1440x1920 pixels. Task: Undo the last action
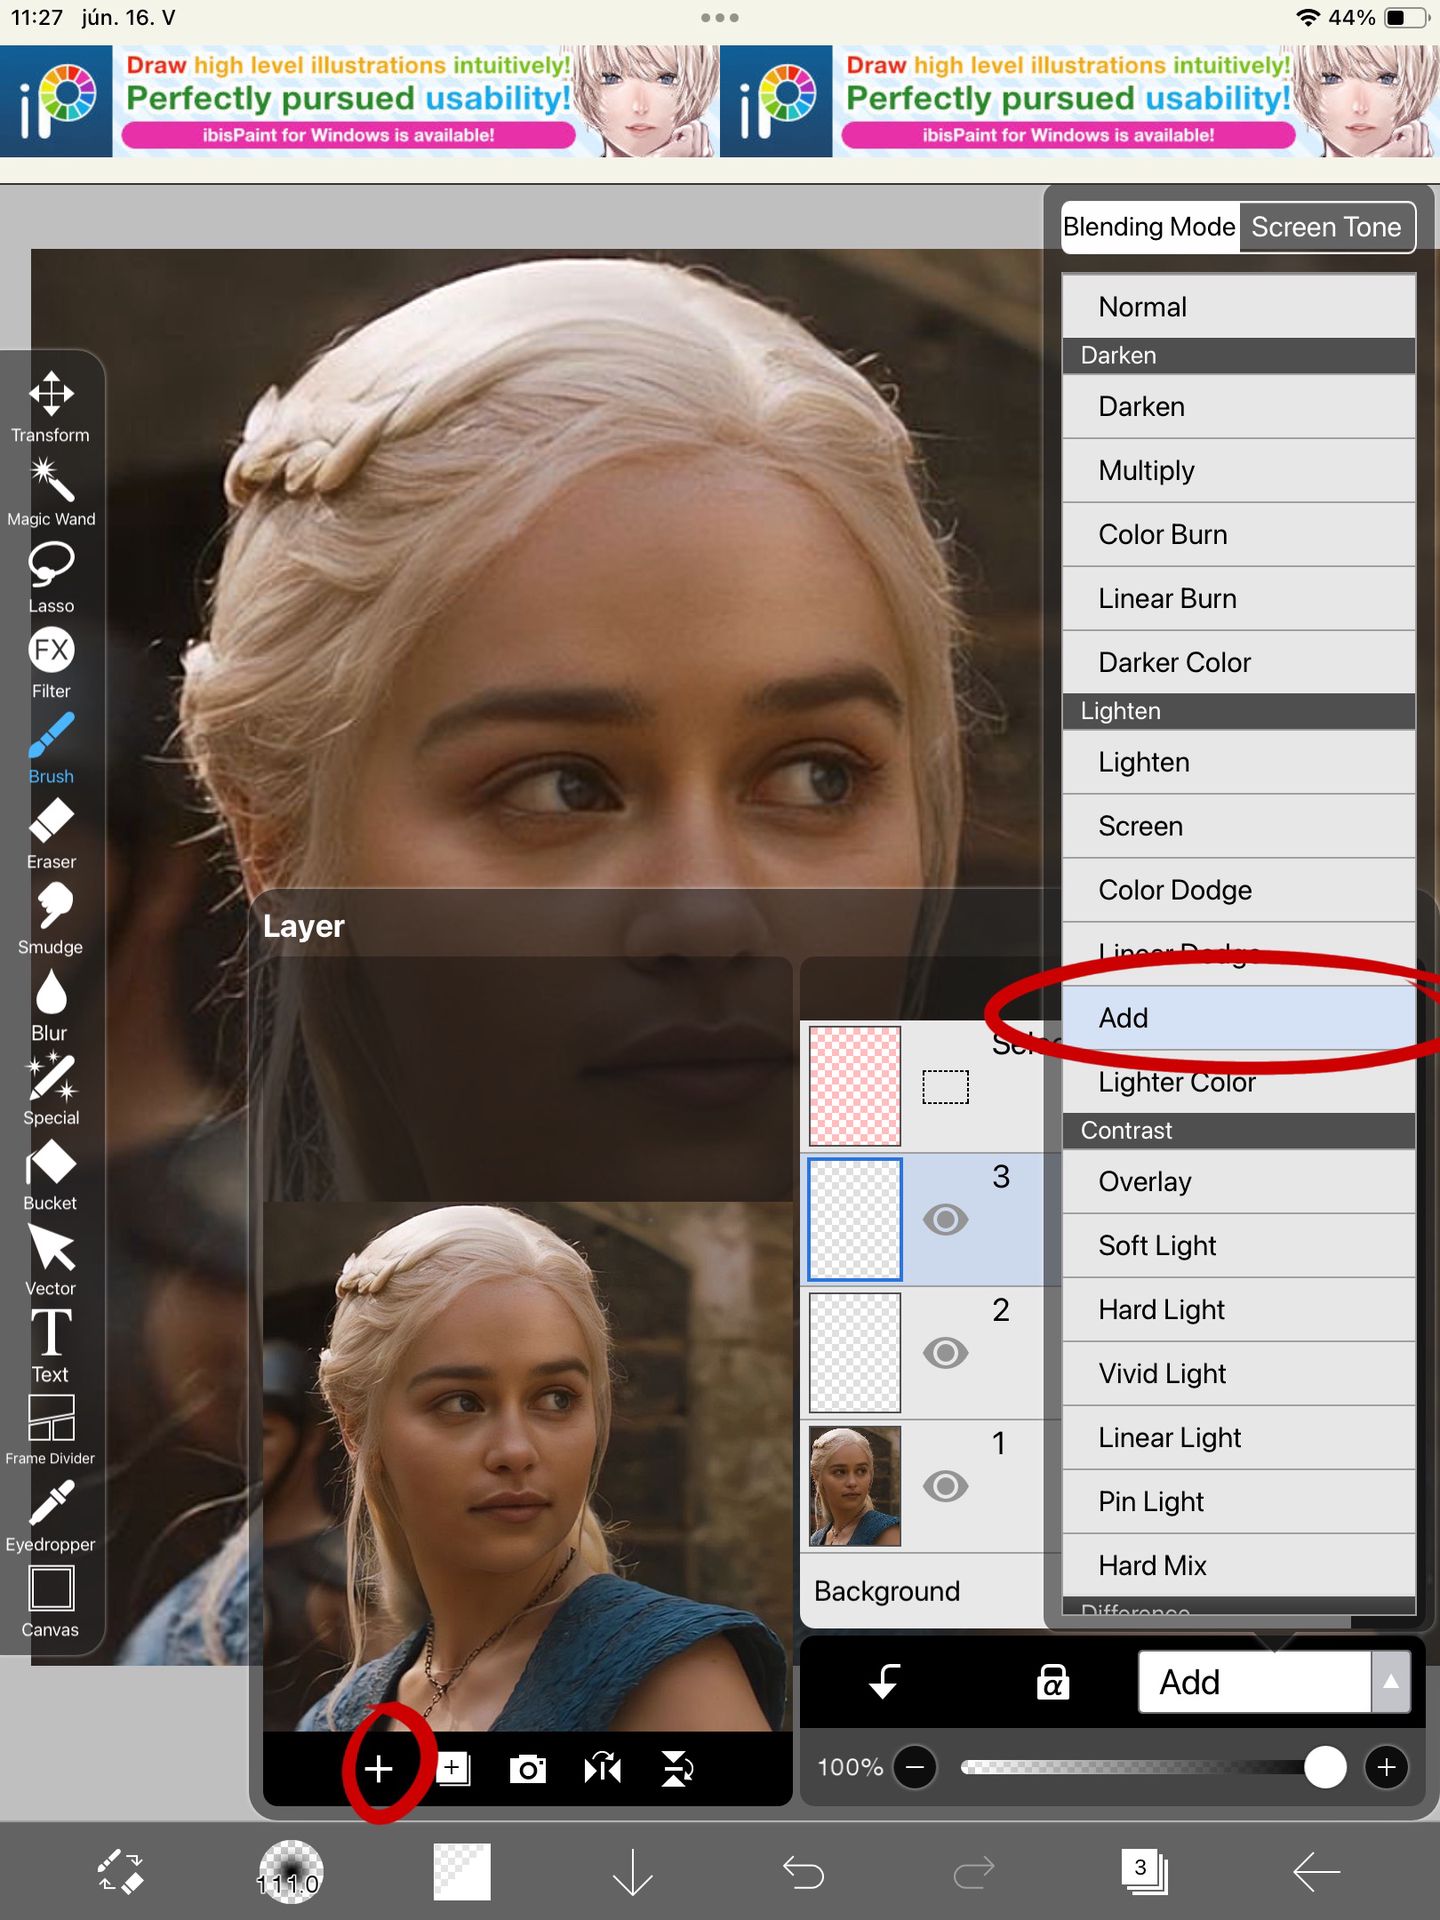point(803,1871)
